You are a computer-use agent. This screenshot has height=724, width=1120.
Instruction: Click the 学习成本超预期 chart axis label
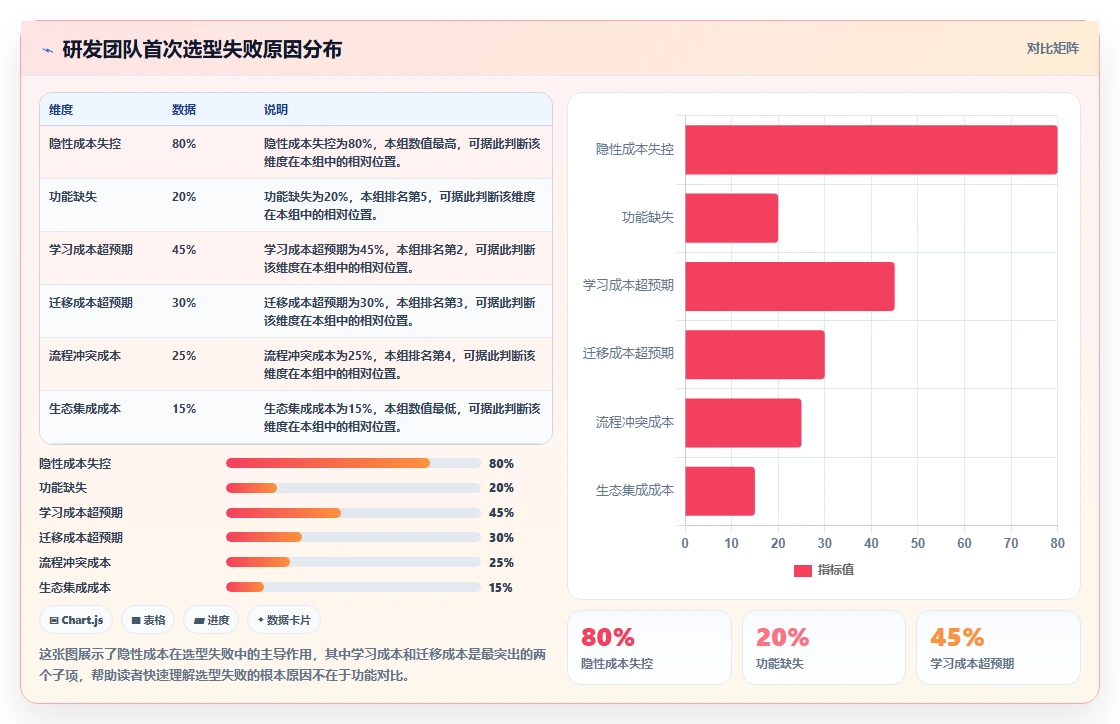[x=629, y=285]
